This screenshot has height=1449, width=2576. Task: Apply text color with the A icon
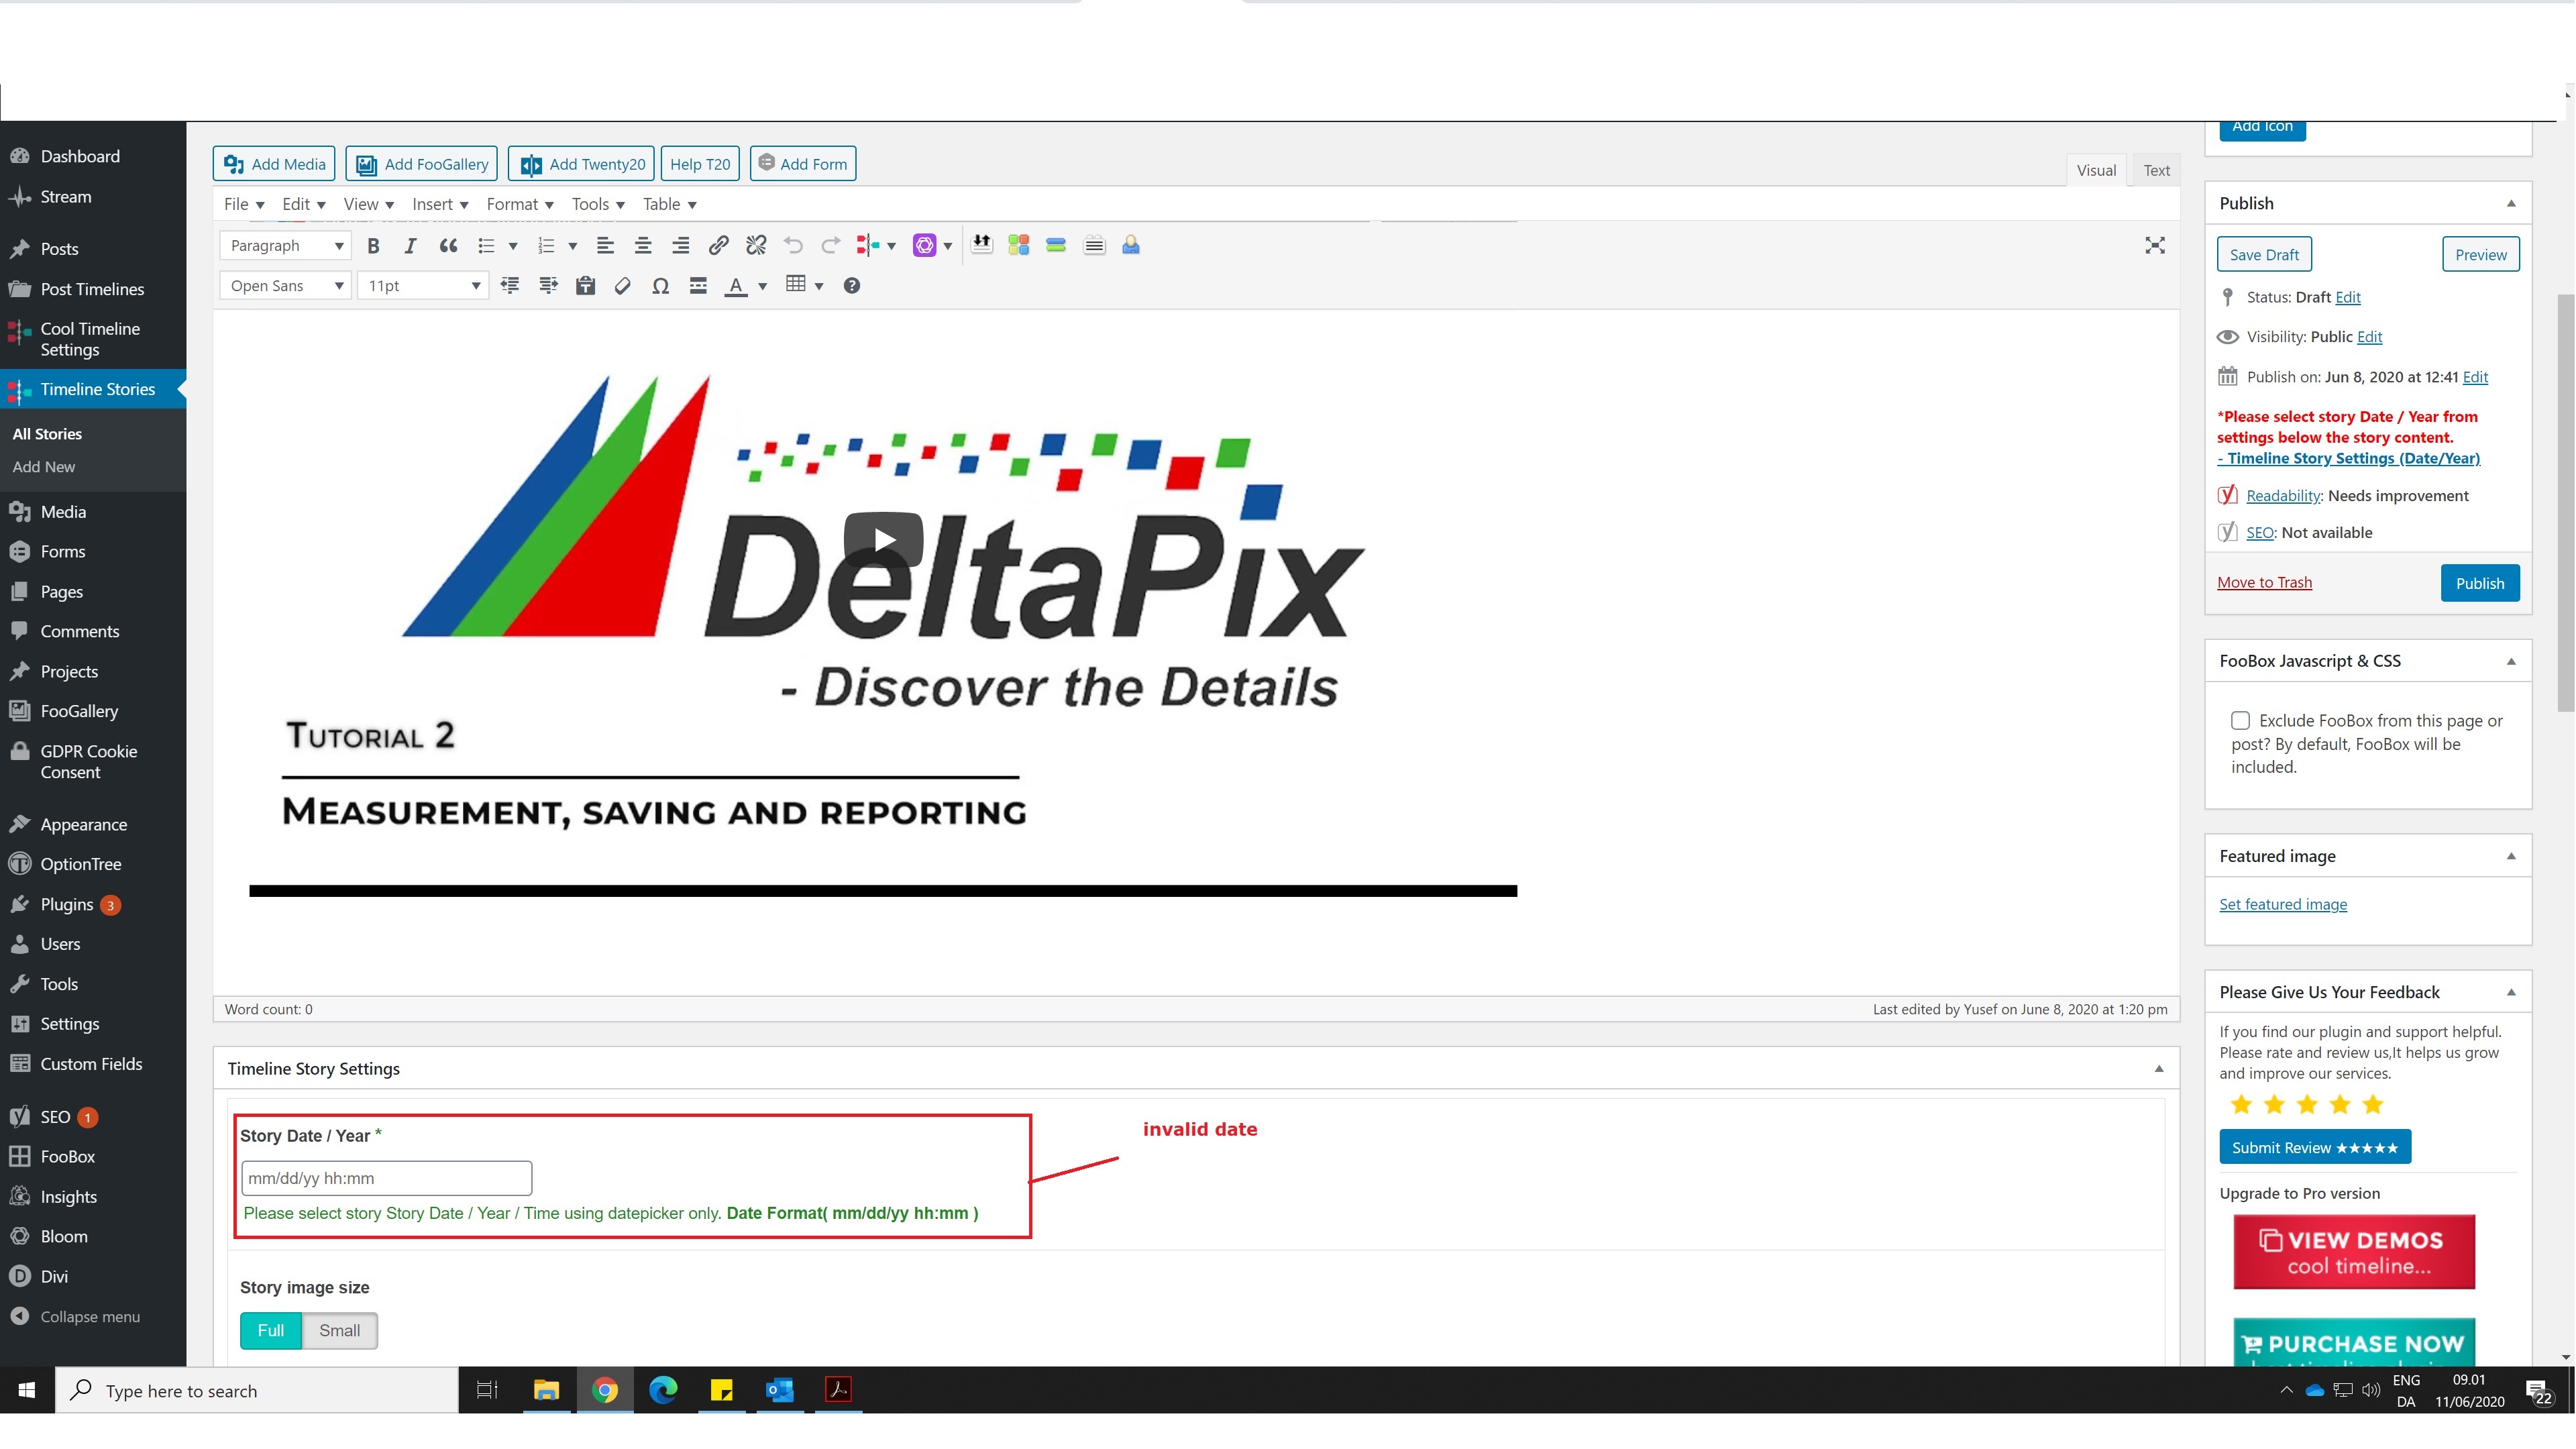click(x=736, y=286)
